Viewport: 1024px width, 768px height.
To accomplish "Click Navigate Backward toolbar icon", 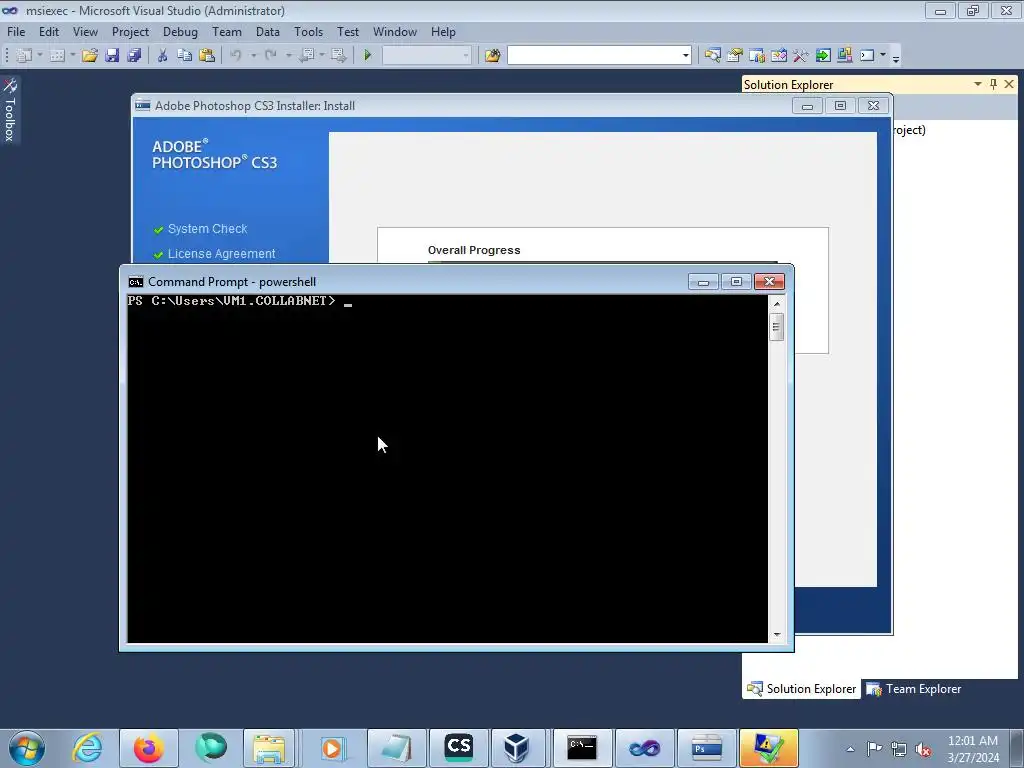I will pos(306,56).
